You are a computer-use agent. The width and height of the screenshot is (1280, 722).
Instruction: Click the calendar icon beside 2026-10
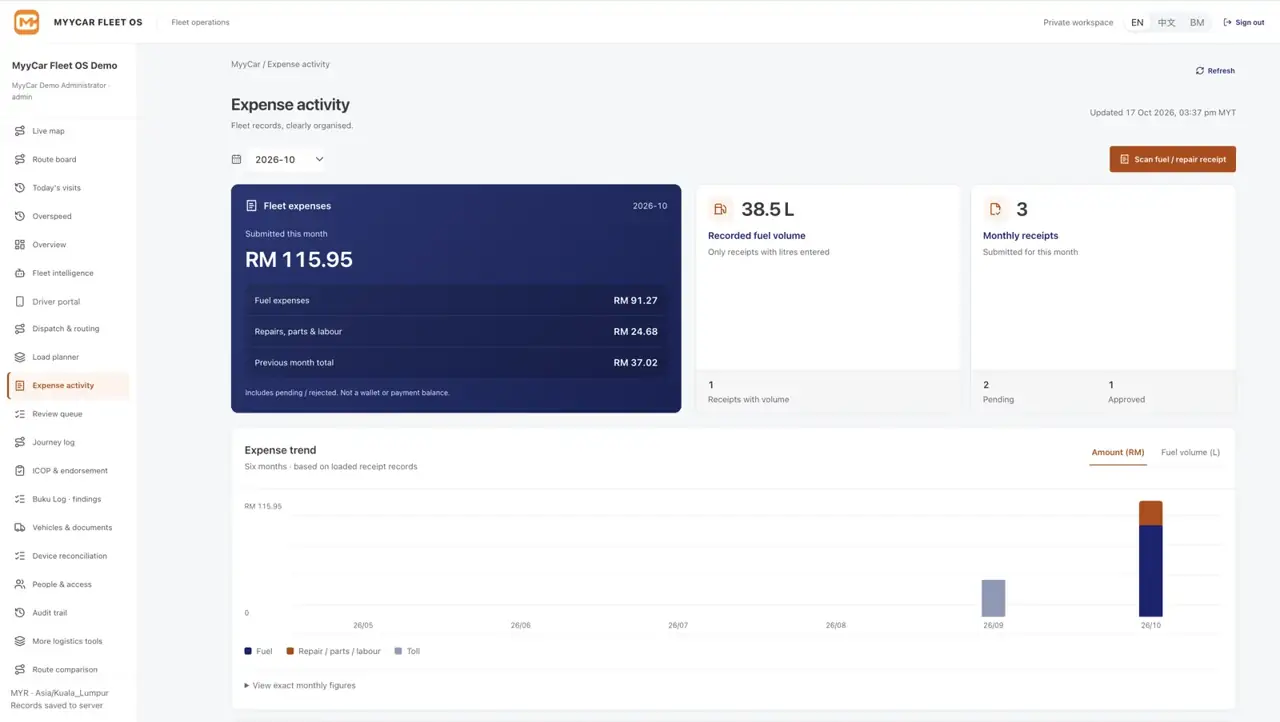(x=237, y=159)
